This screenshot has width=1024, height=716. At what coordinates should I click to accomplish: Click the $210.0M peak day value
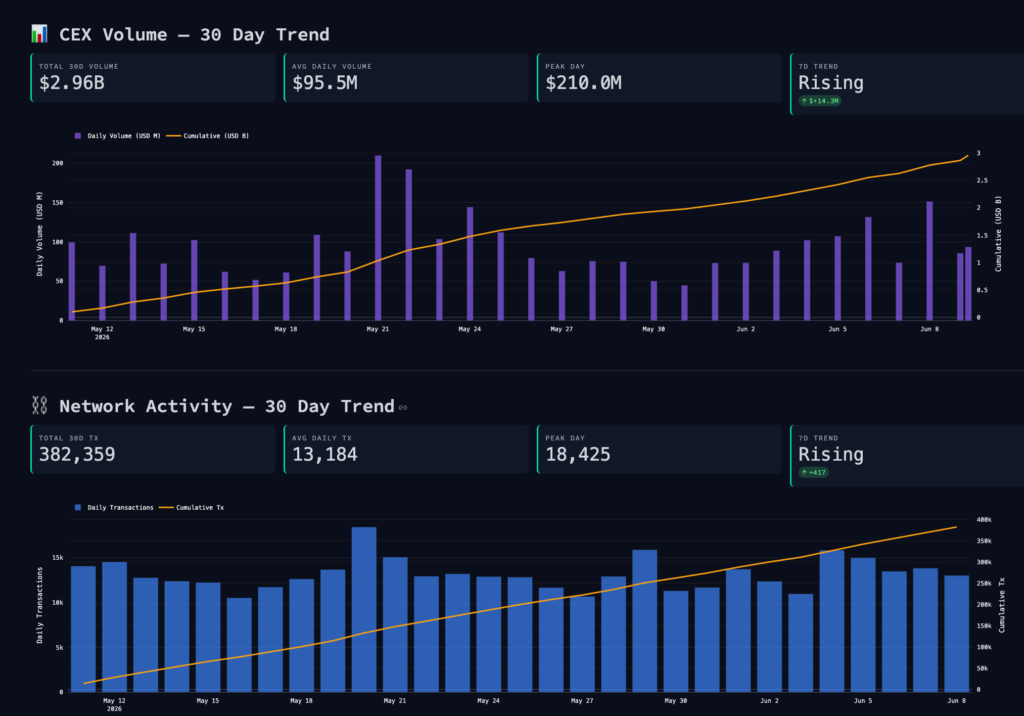pos(583,83)
